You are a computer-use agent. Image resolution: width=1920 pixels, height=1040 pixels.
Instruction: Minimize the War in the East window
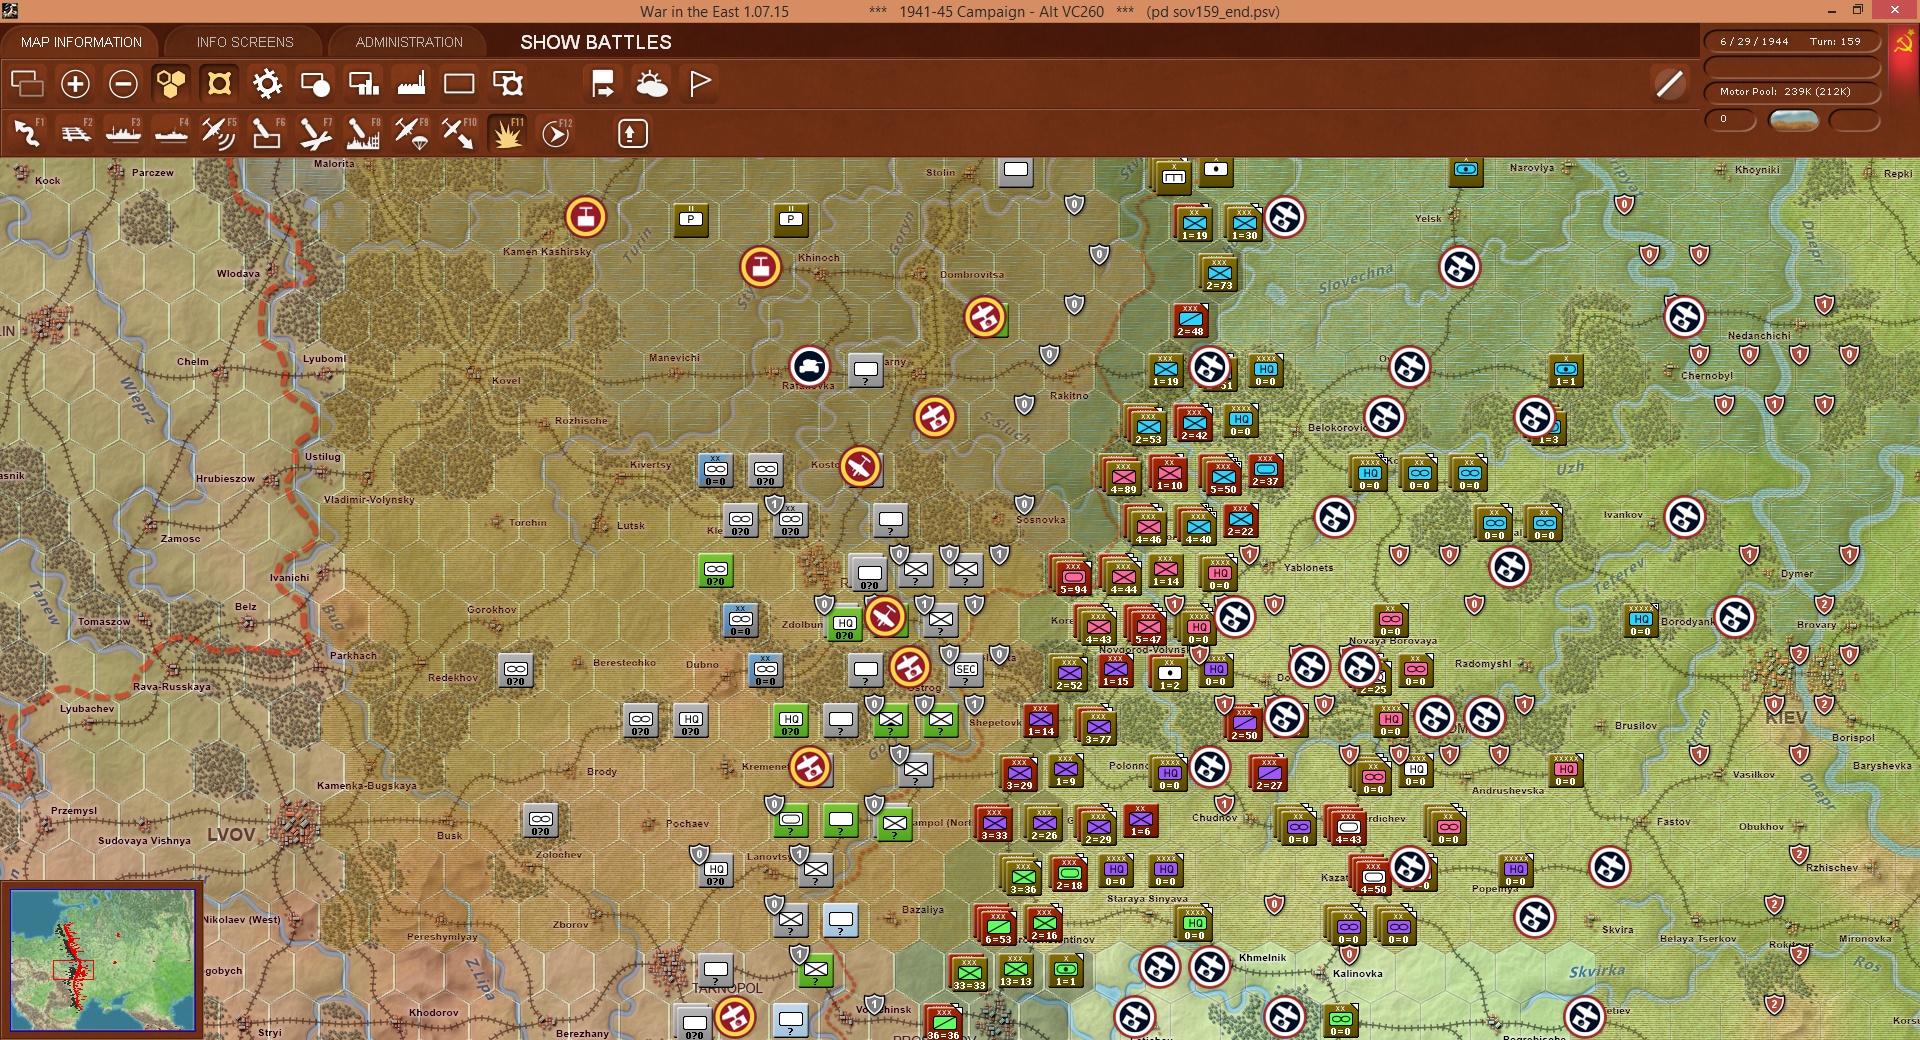click(x=1832, y=11)
